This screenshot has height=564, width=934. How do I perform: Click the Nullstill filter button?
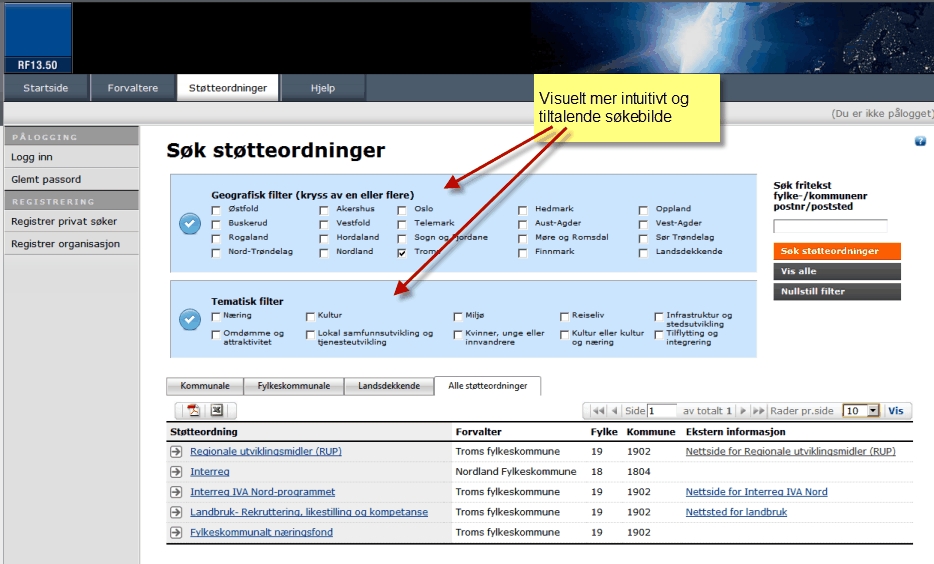pos(837,291)
